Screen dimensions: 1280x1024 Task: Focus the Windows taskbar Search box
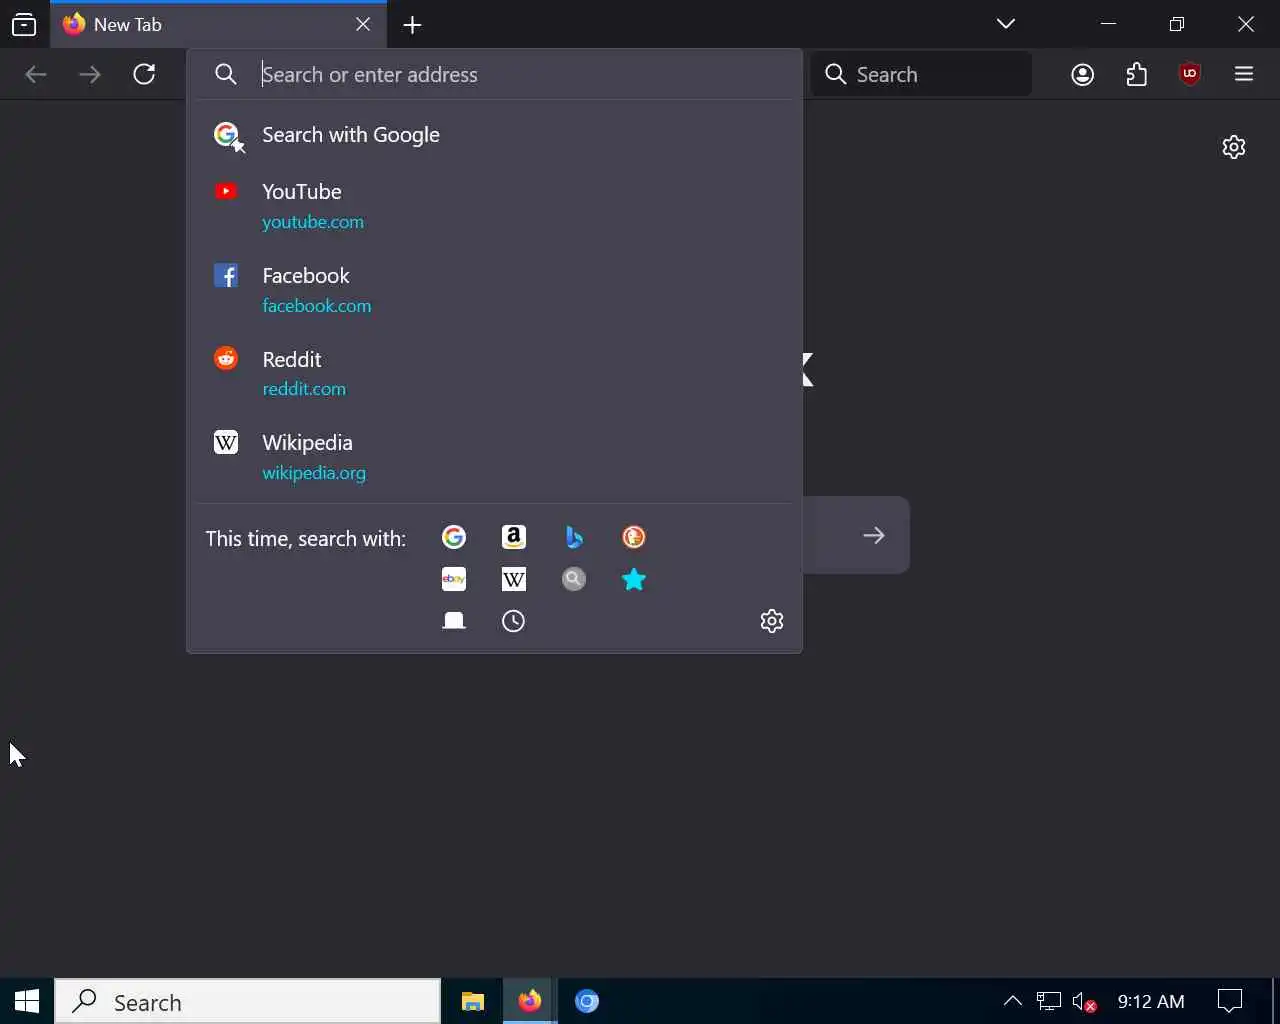pyautogui.click(x=247, y=1002)
